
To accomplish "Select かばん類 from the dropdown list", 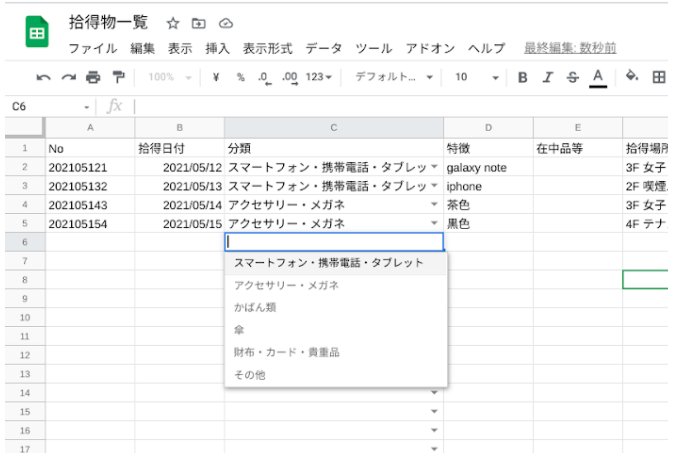I will [x=335, y=308].
